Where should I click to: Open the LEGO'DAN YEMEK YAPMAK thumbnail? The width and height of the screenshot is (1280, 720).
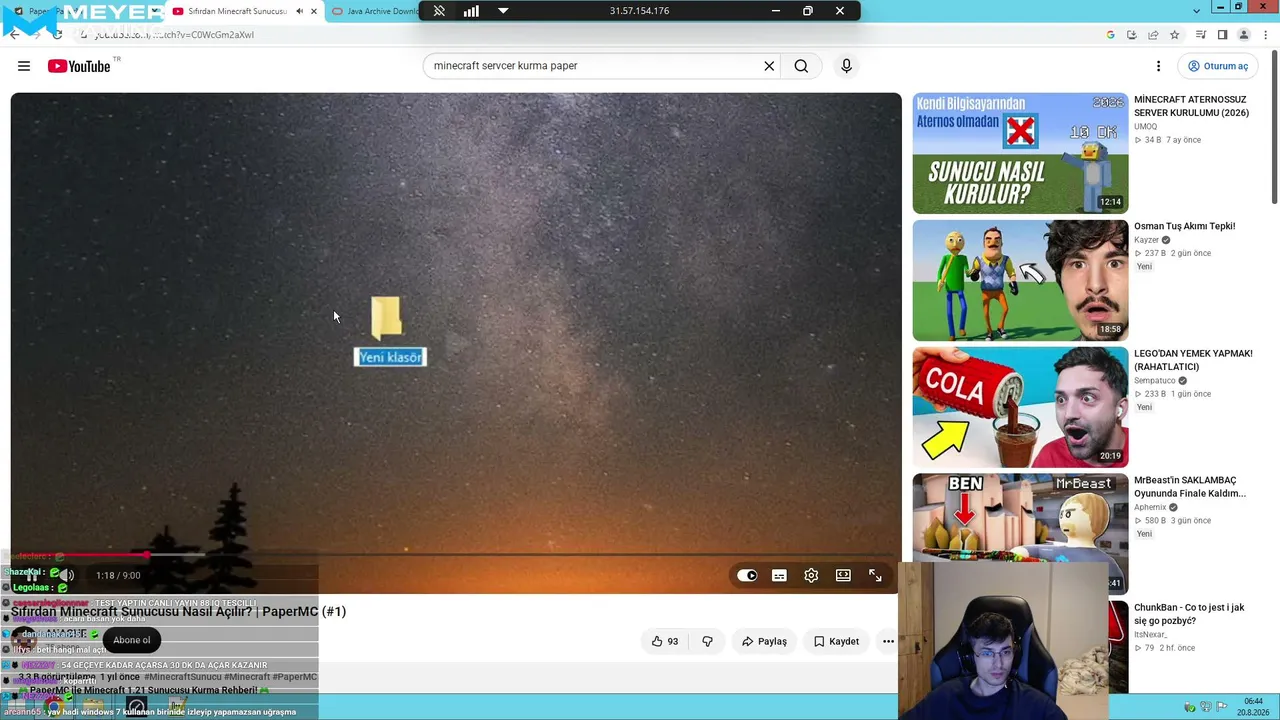[1020, 407]
